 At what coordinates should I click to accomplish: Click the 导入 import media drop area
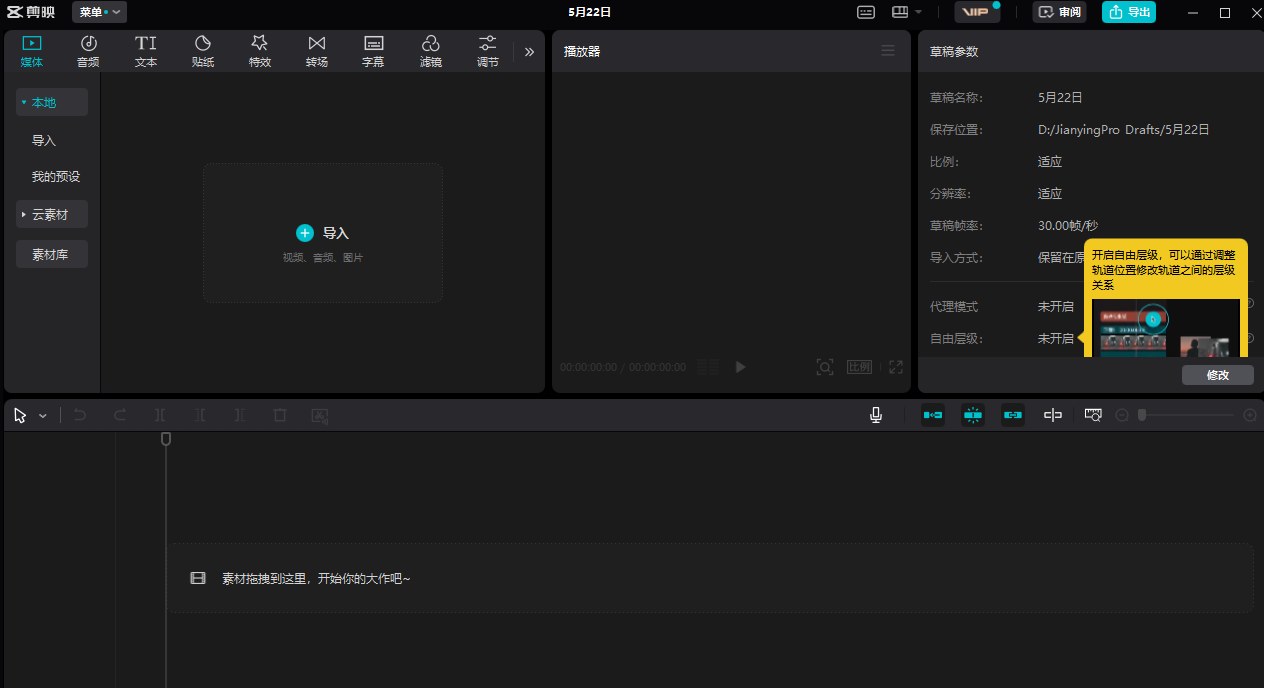point(323,233)
